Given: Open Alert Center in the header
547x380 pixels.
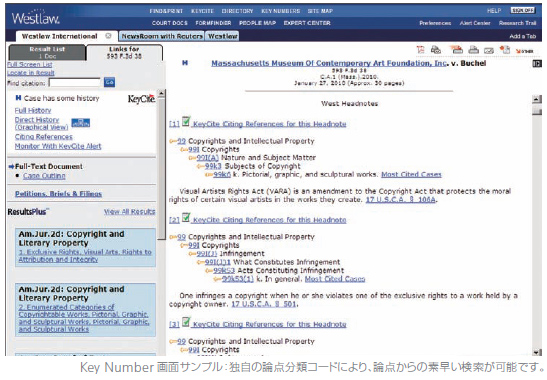Looking at the screenshot, I should [x=475, y=23].
